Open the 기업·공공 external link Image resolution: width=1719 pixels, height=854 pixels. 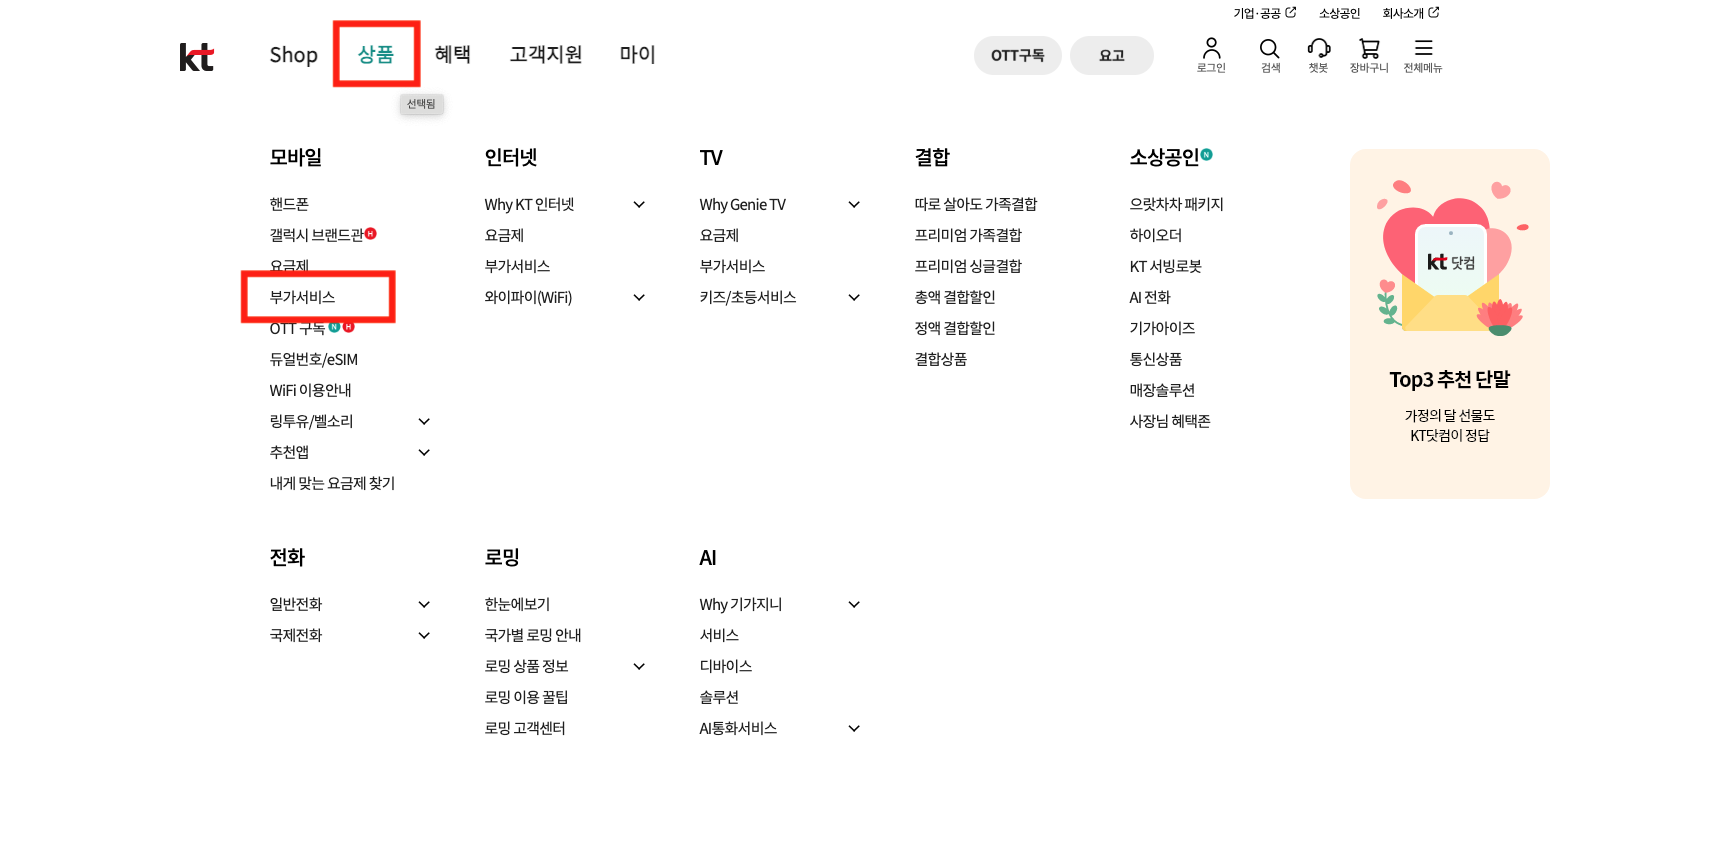(1264, 13)
